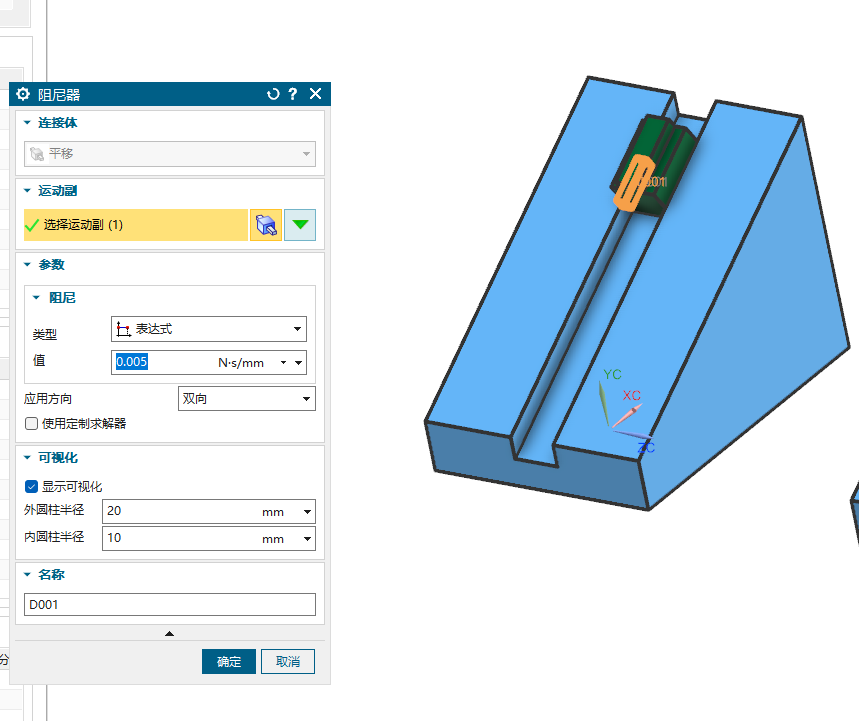
Task: Collapse the 连接体 section
Action: pos(28,123)
